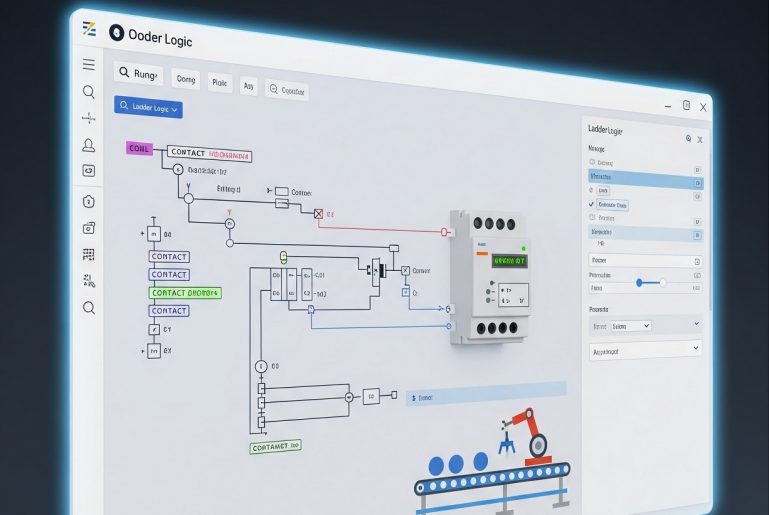
Task: Click the white slider handle in the panel
Action: (663, 283)
